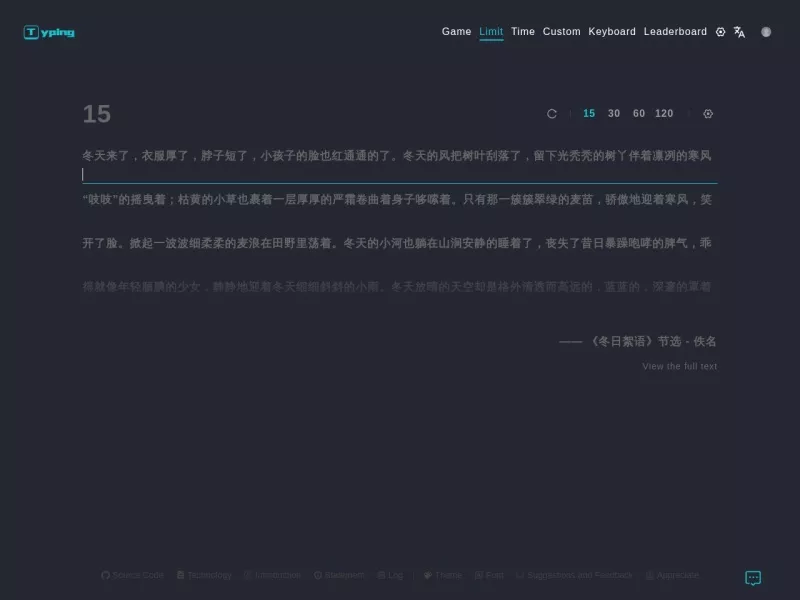Click the restart refresh icon
Screen dimensions: 800x600
click(x=552, y=114)
